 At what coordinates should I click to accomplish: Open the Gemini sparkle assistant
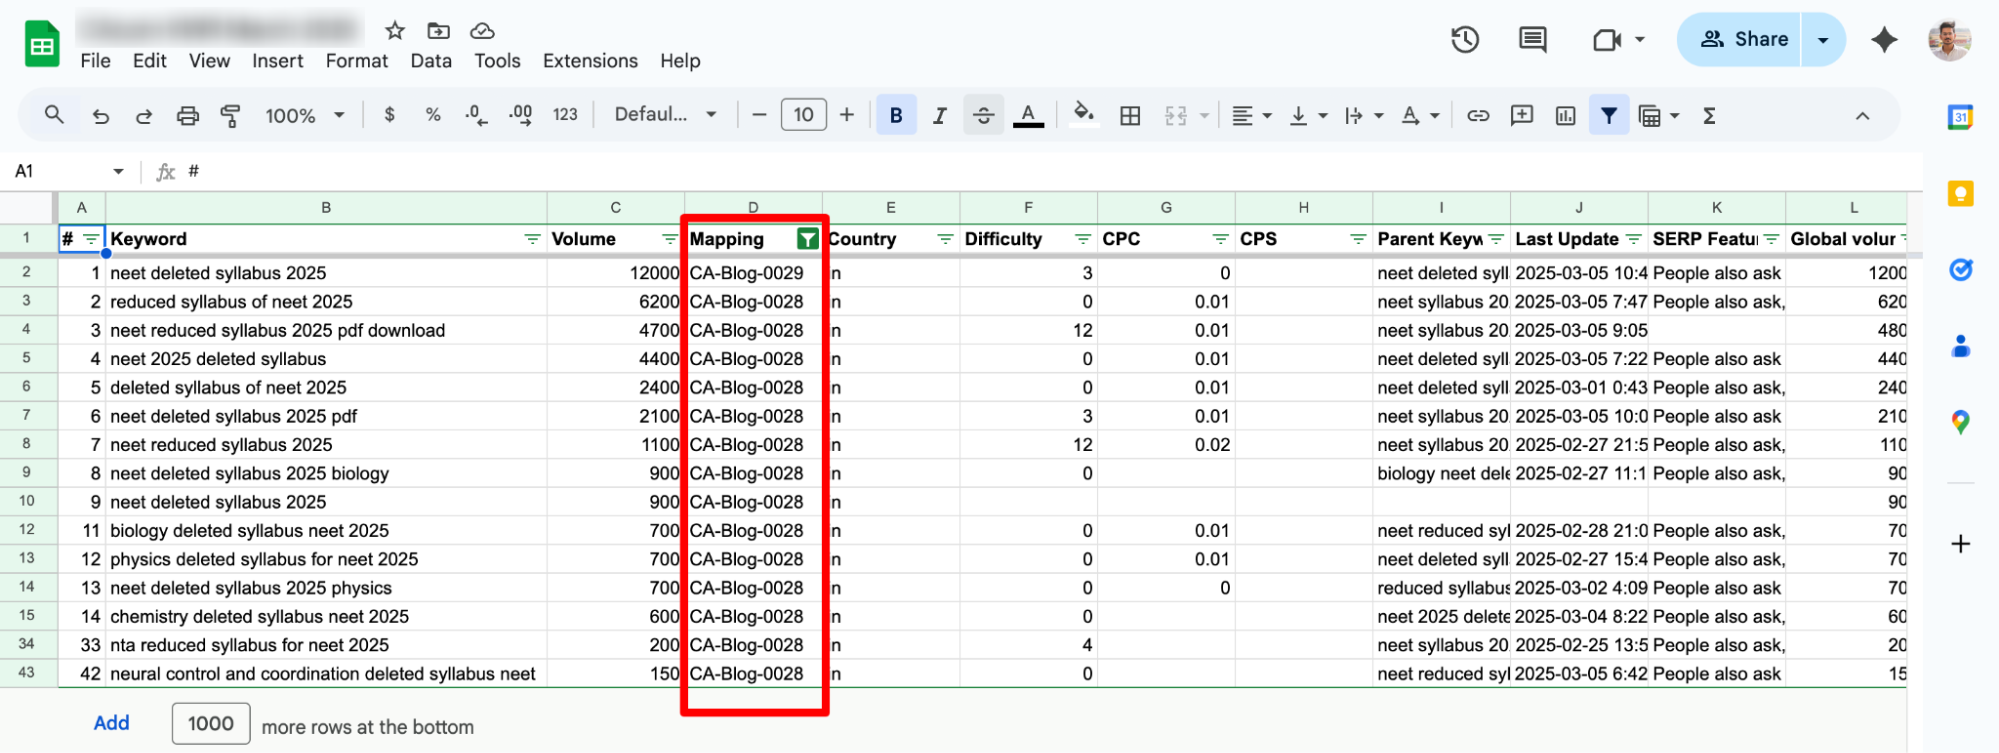(x=1885, y=40)
